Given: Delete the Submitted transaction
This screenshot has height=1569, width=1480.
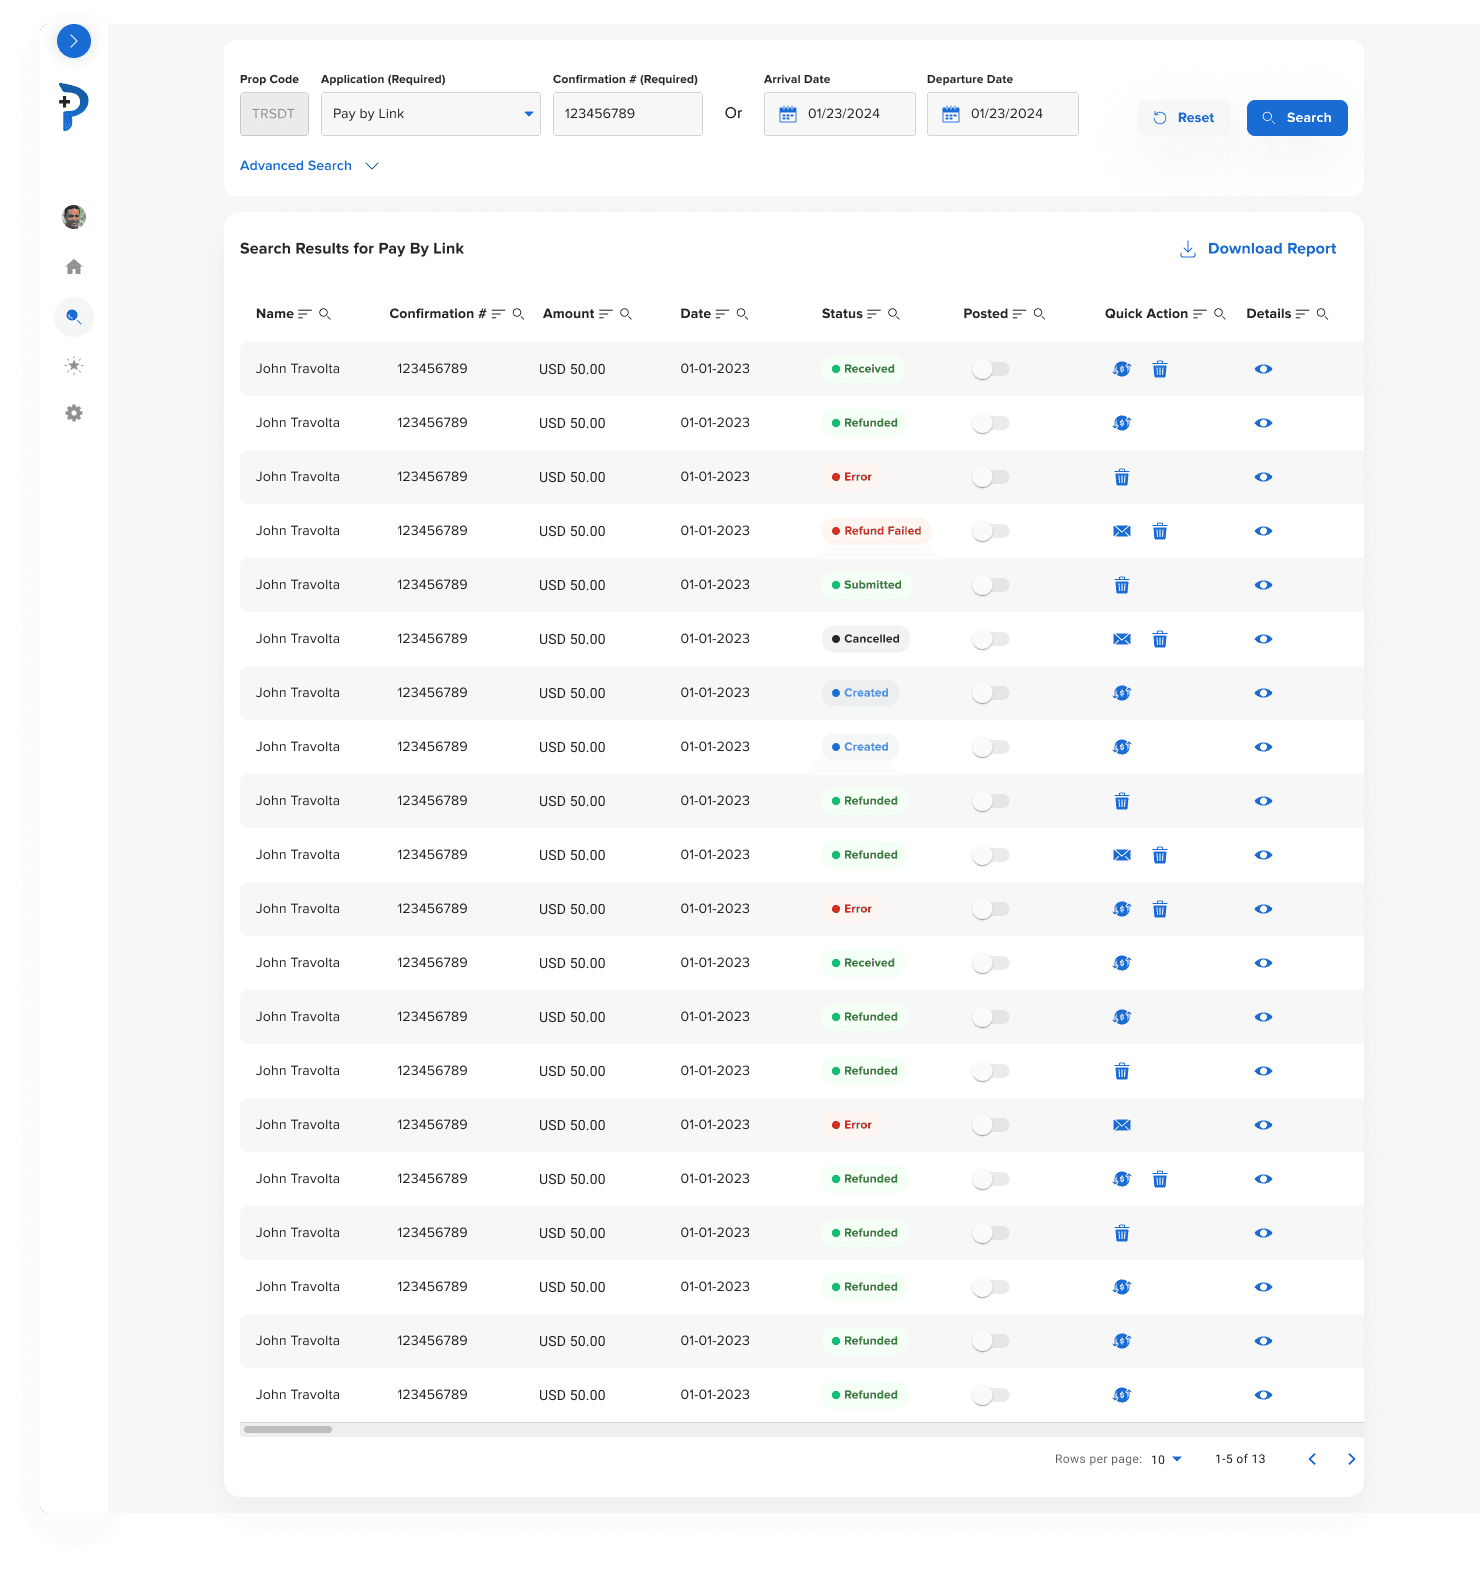Looking at the screenshot, I should [x=1122, y=585].
